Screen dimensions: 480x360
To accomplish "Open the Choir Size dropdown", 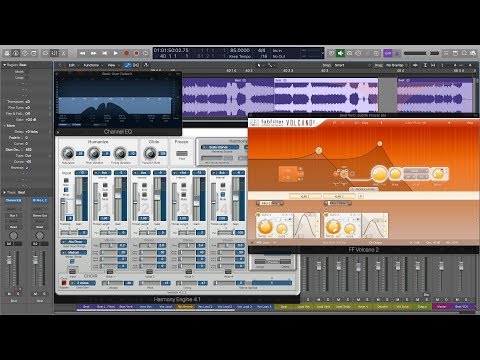I will coord(82,283).
